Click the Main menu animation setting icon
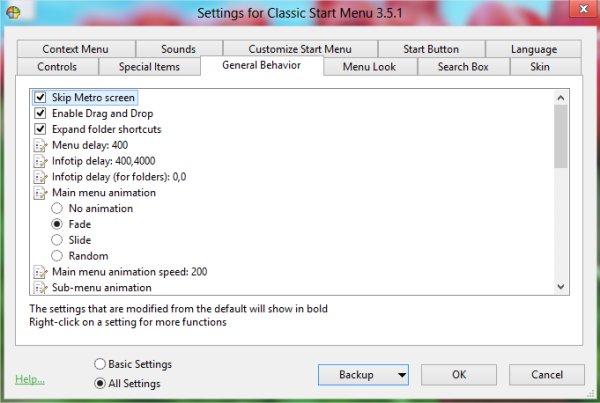The height and width of the screenshot is (403, 600). tap(40, 193)
